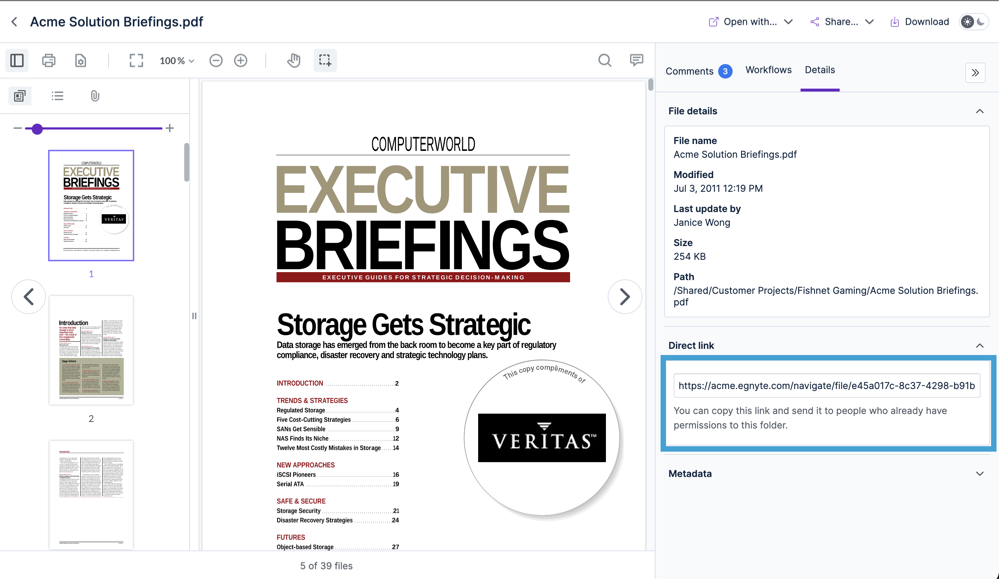Viewport: 999px width, 579px height.
Task: Zoom in with the plus circle icon
Action: 241,61
